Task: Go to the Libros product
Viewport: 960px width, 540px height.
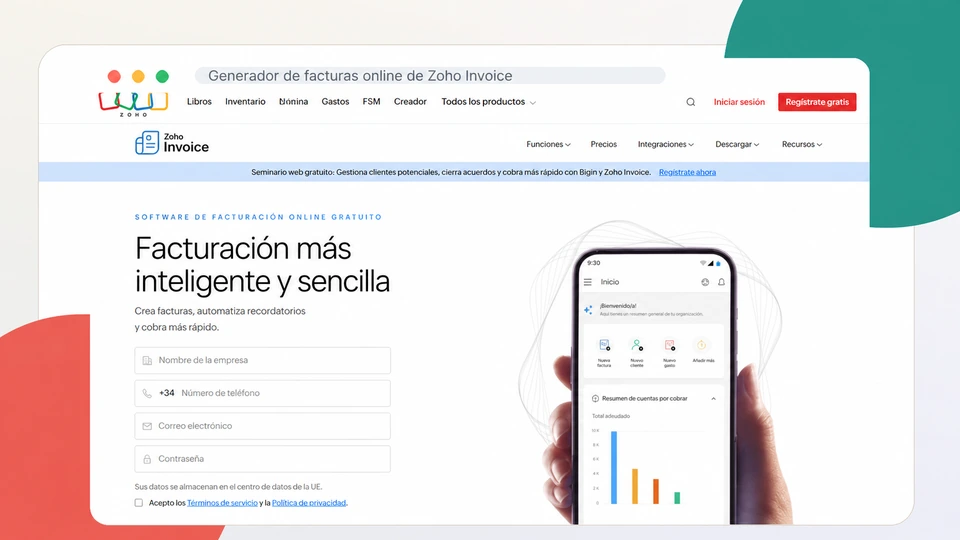Action: 199,102
